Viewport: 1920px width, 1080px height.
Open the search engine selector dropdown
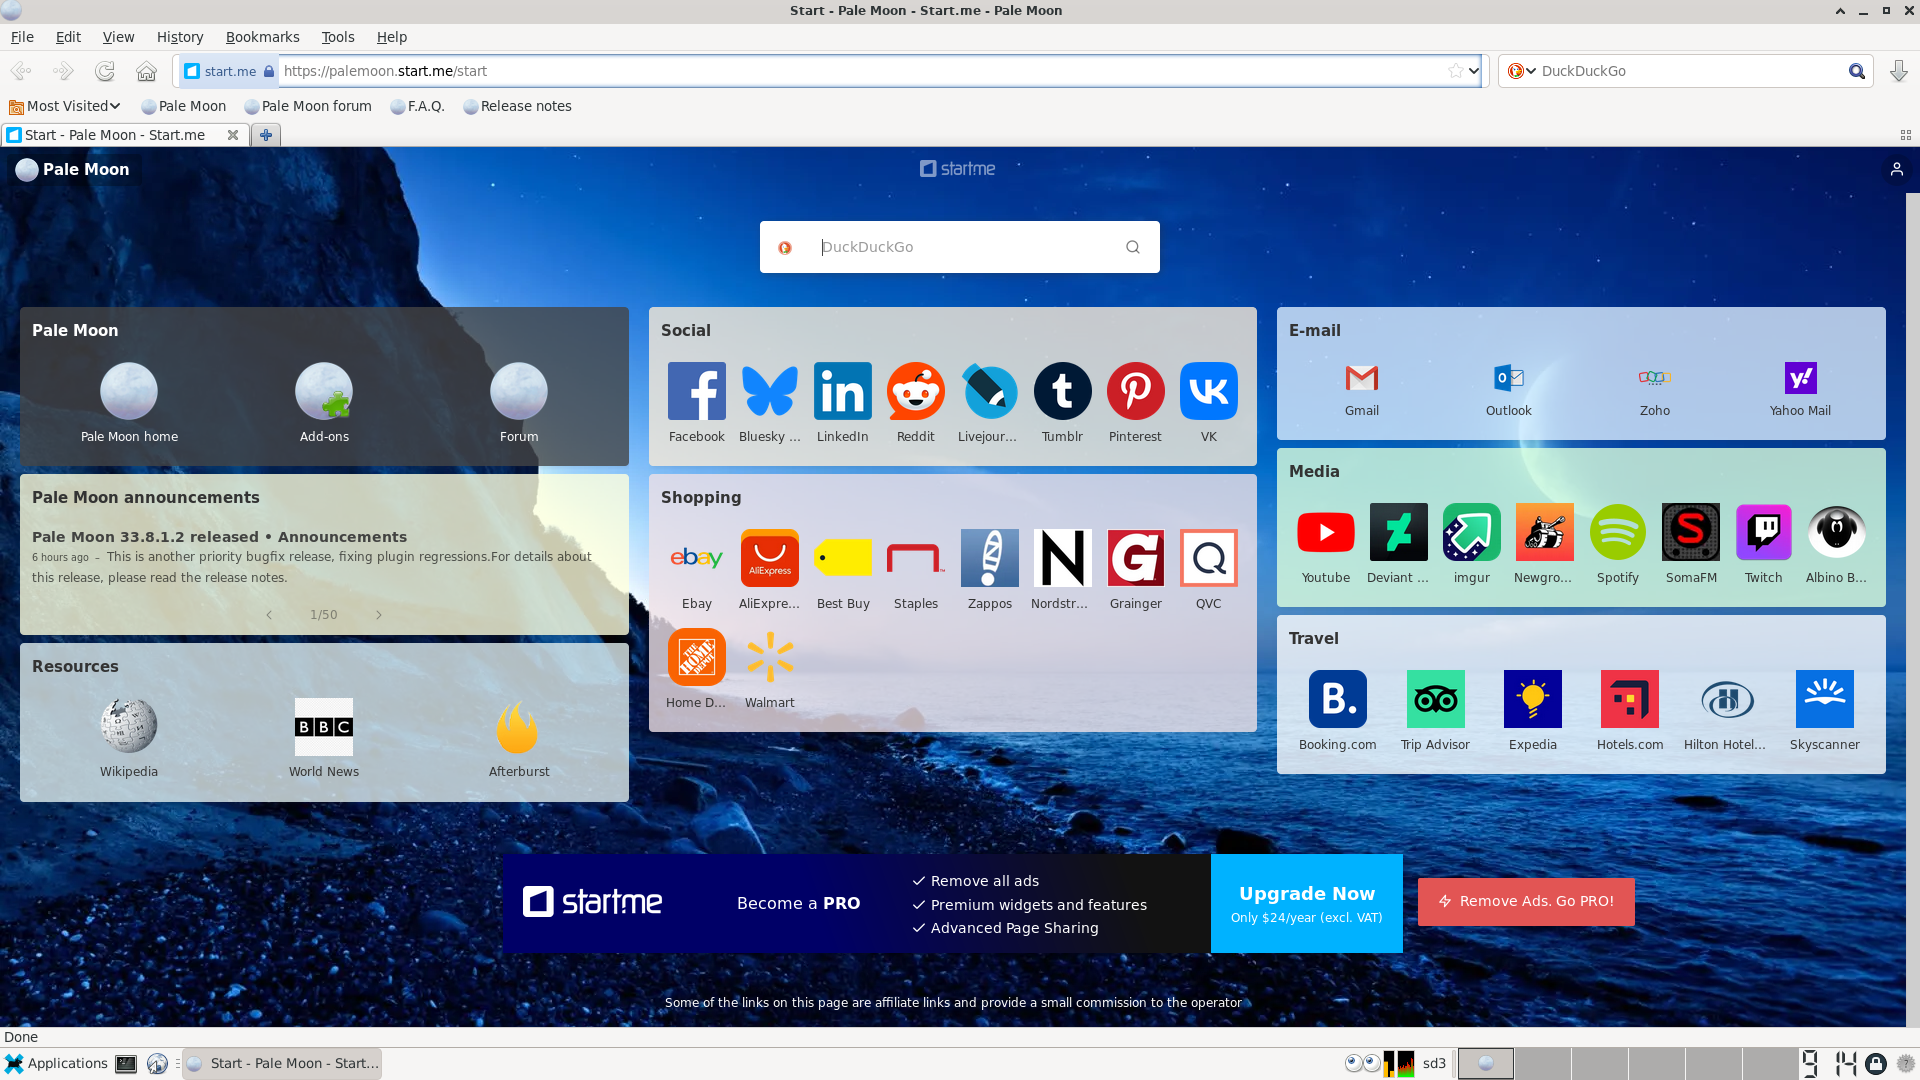(x=1521, y=71)
